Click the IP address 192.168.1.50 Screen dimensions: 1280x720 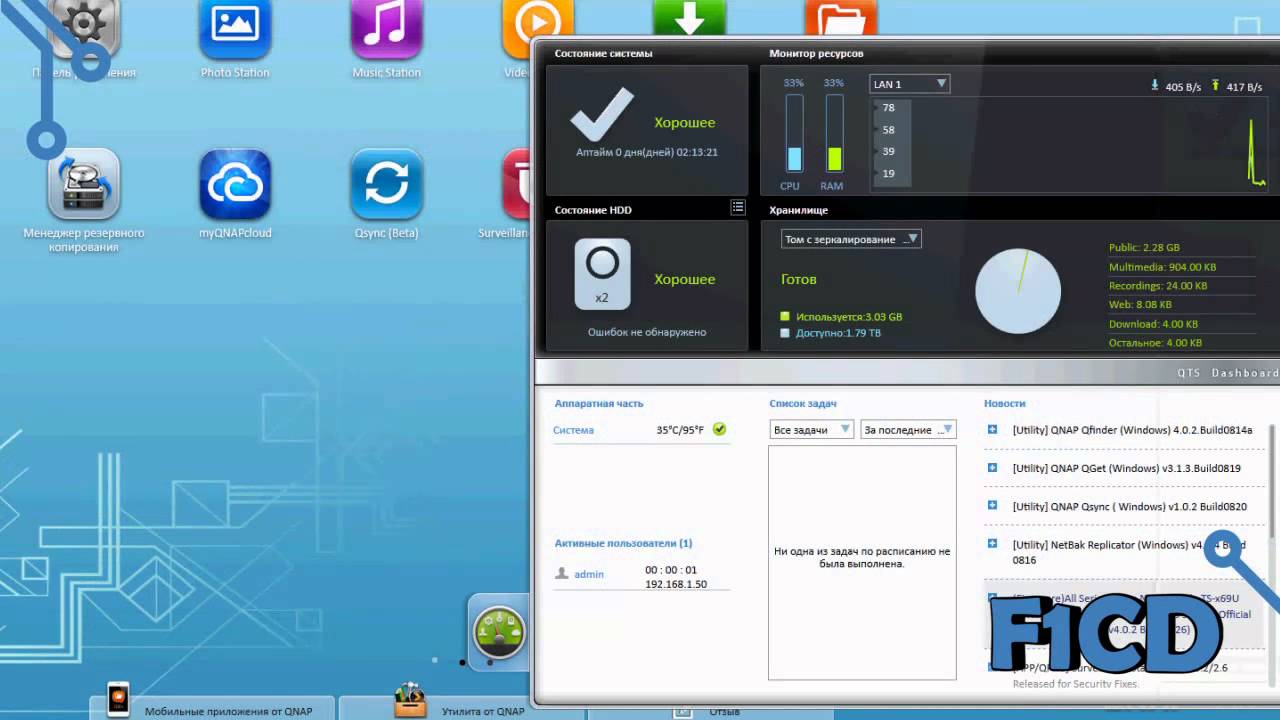[x=676, y=584]
